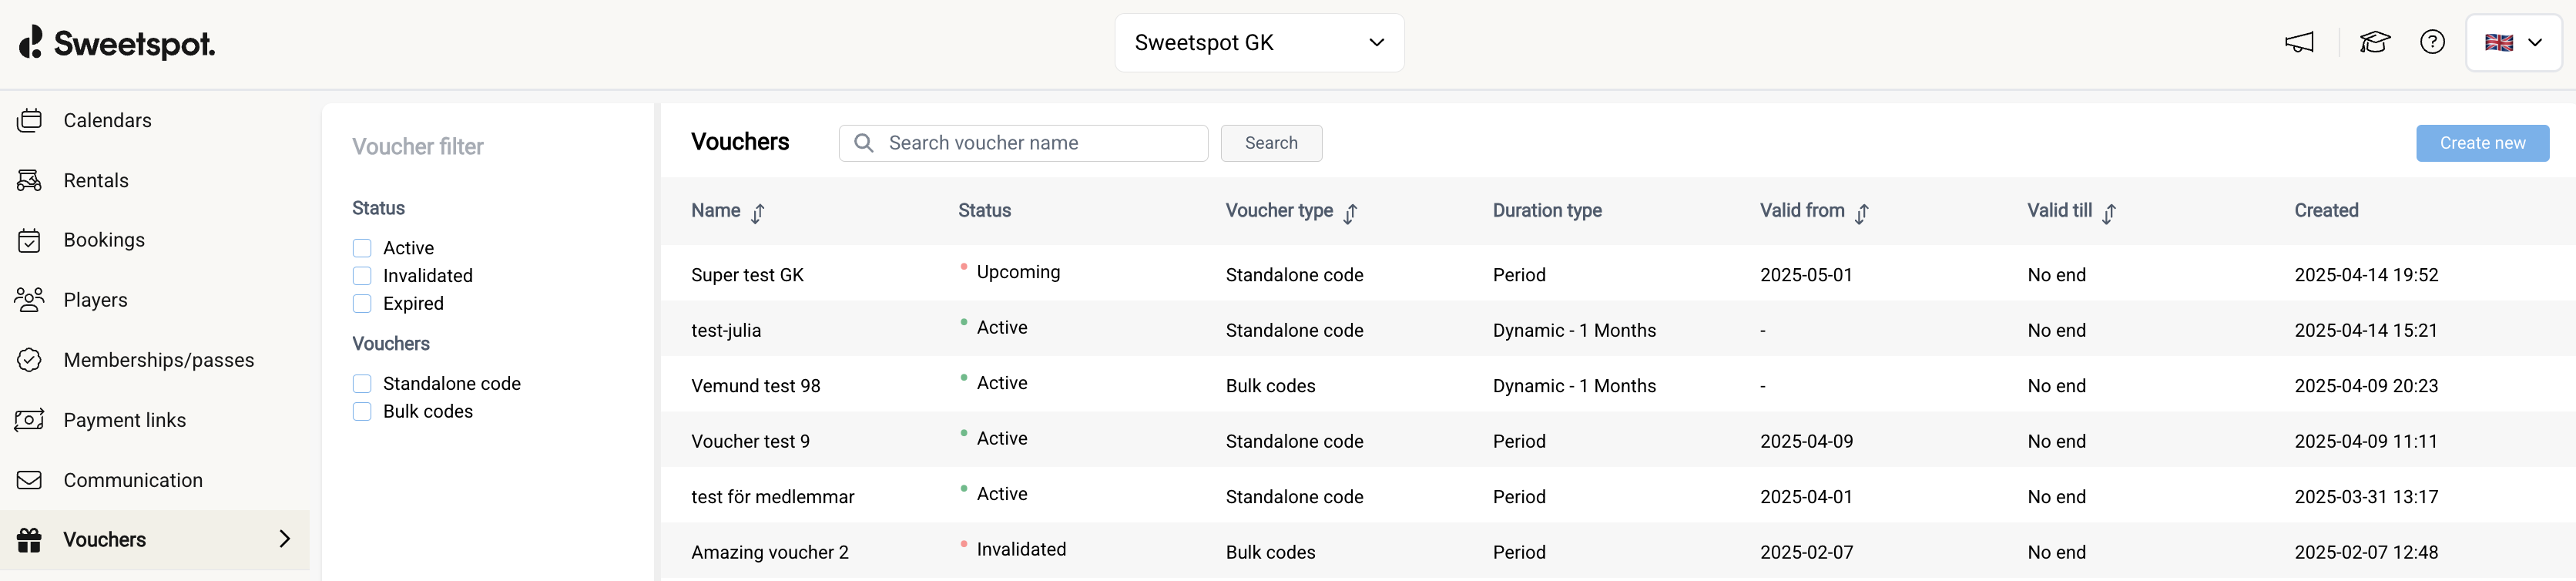Enable the Active status filter

(x=362, y=248)
